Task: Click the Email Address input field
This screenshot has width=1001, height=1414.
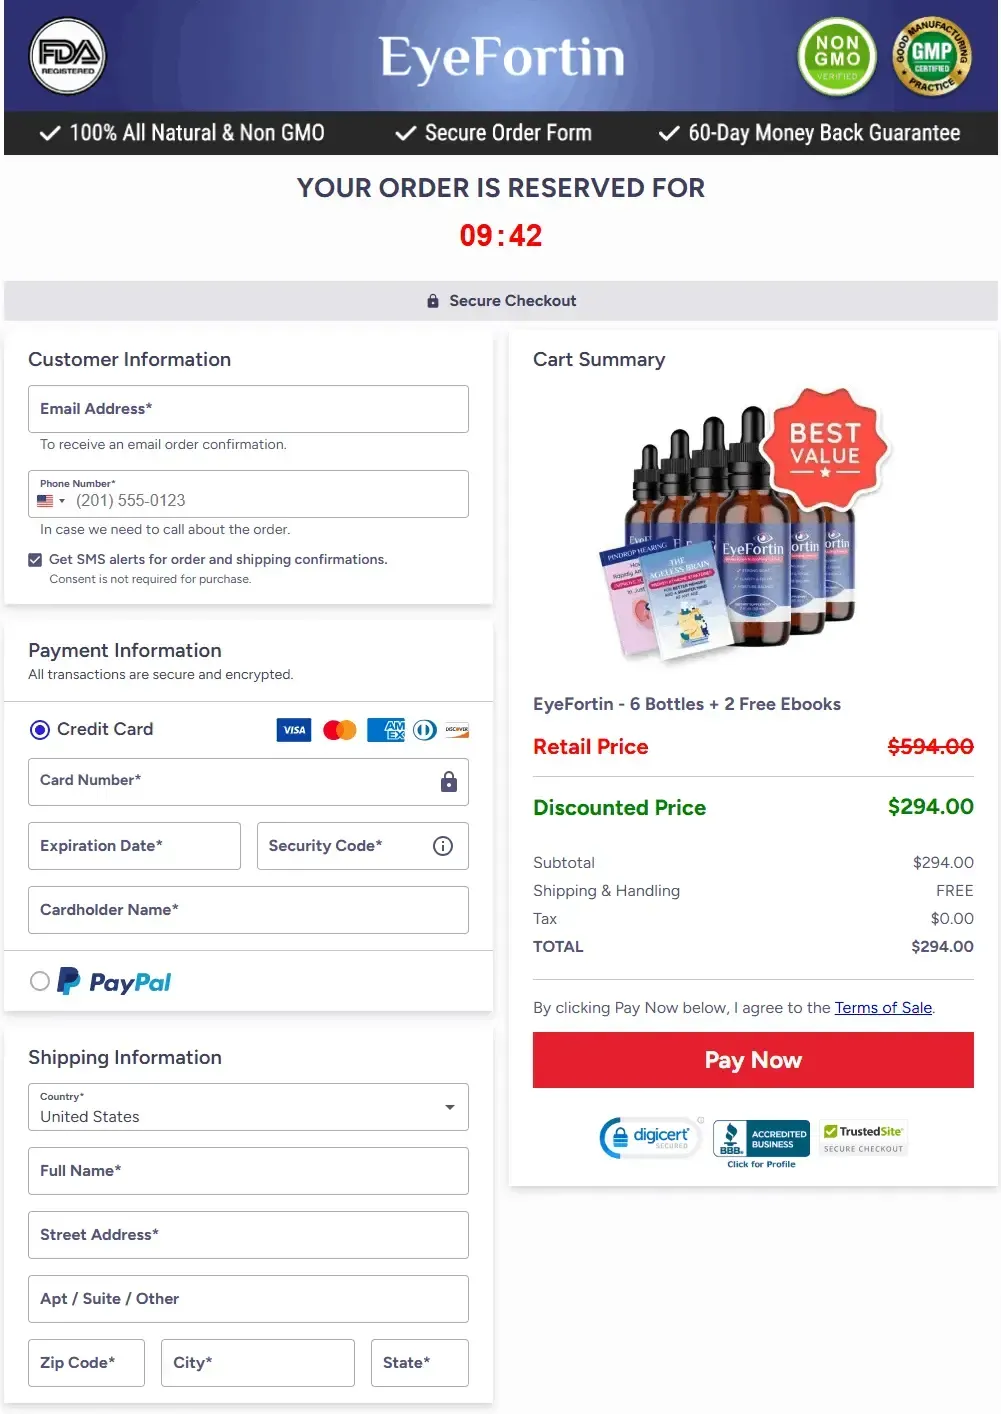Action: coord(248,409)
